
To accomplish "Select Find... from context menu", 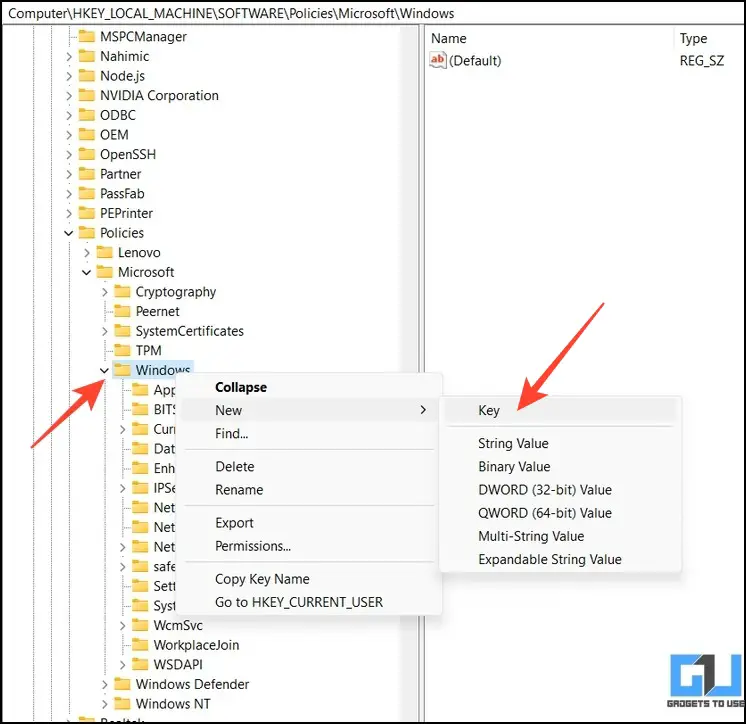I will (x=308, y=433).
